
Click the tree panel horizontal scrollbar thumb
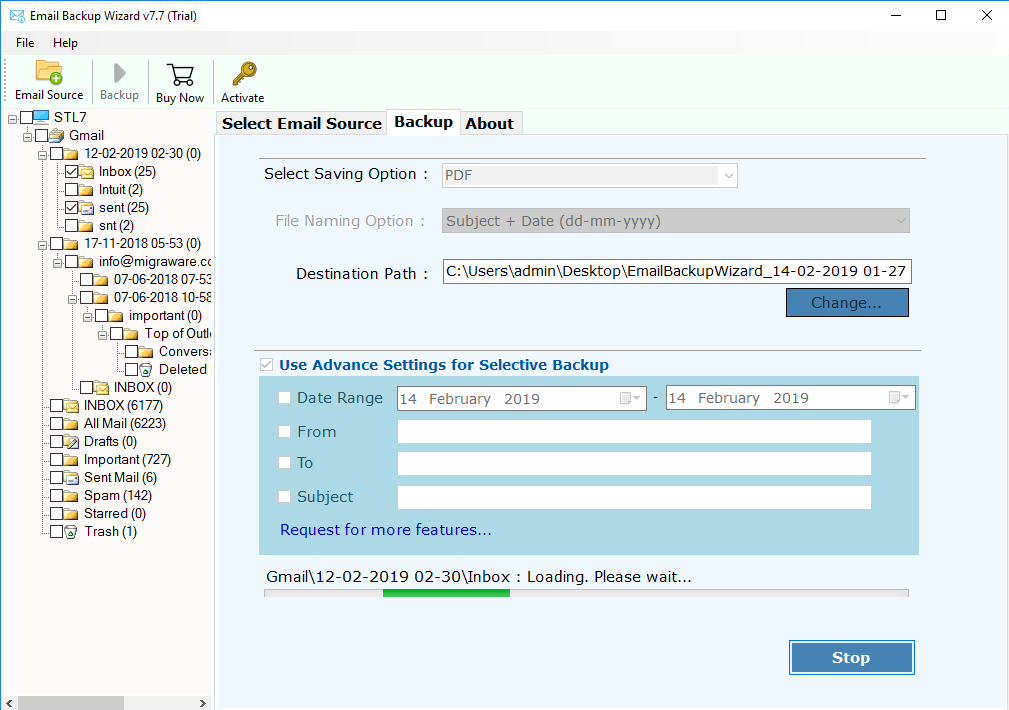[x=71, y=703]
